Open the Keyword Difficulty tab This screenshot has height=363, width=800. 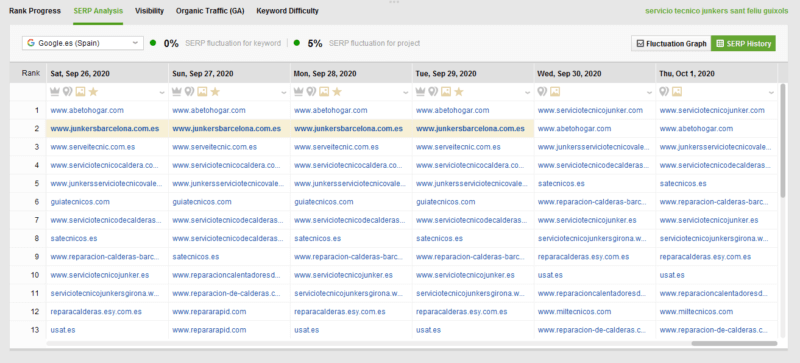[x=287, y=11]
